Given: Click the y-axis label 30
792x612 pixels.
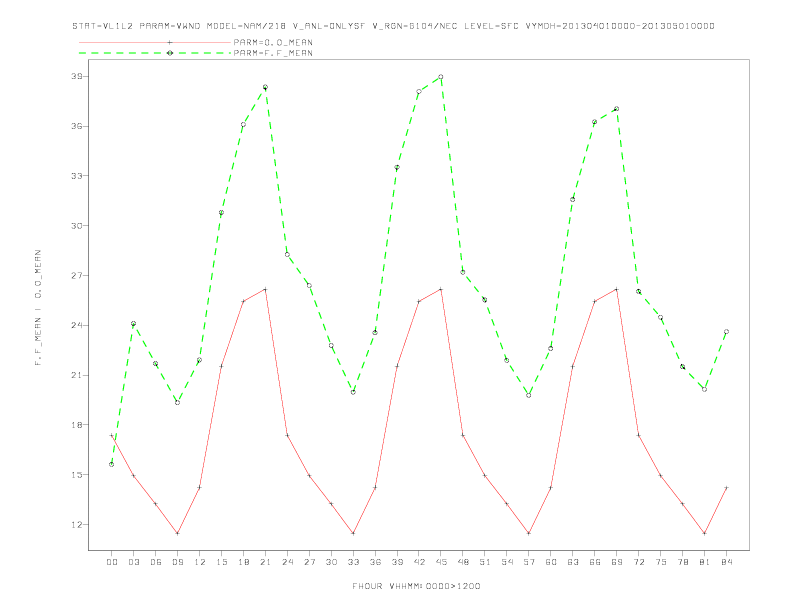Looking at the screenshot, I should [77, 226].
